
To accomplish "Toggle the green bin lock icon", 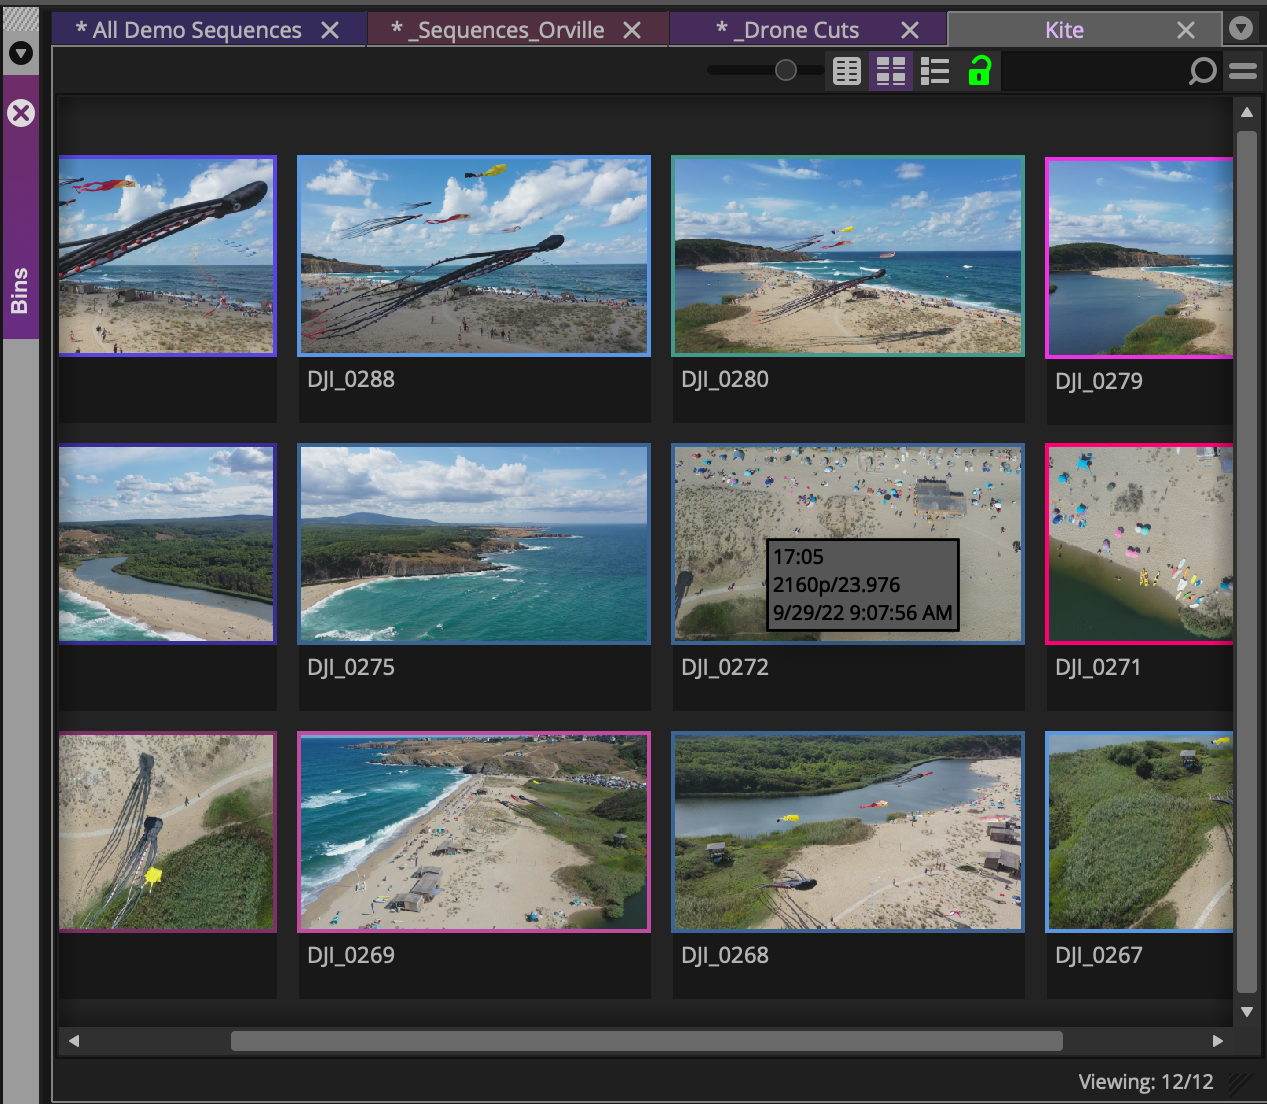I will click(x=979, y=71).
